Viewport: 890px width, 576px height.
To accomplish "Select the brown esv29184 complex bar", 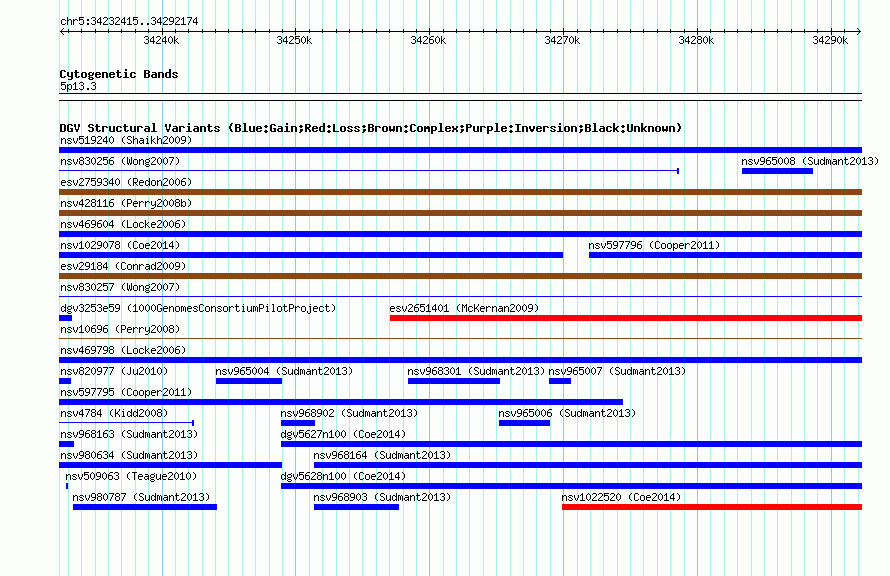I will (x=460, y=276).
